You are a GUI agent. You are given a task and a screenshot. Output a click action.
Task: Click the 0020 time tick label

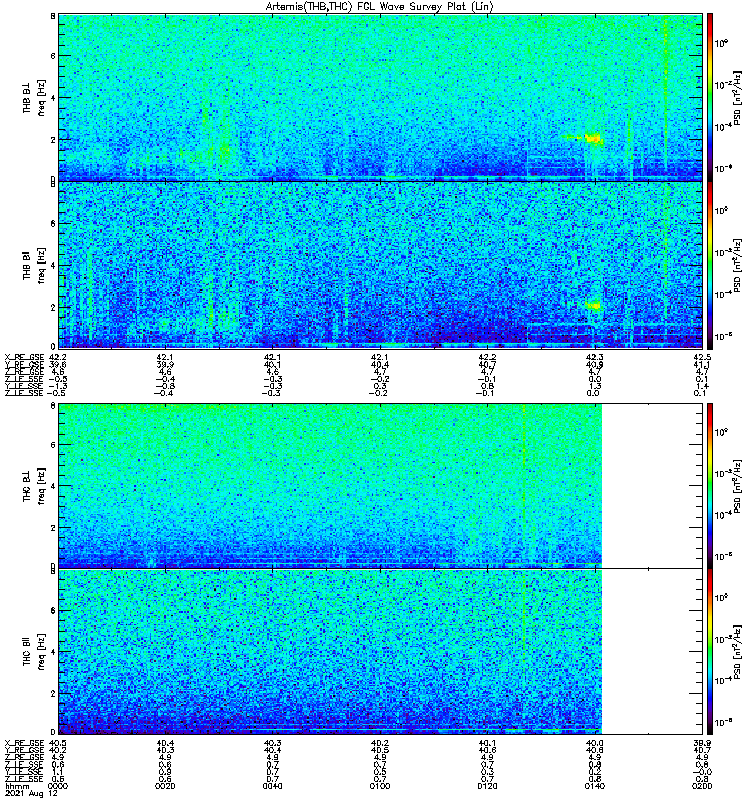click(x=165, y=786)
